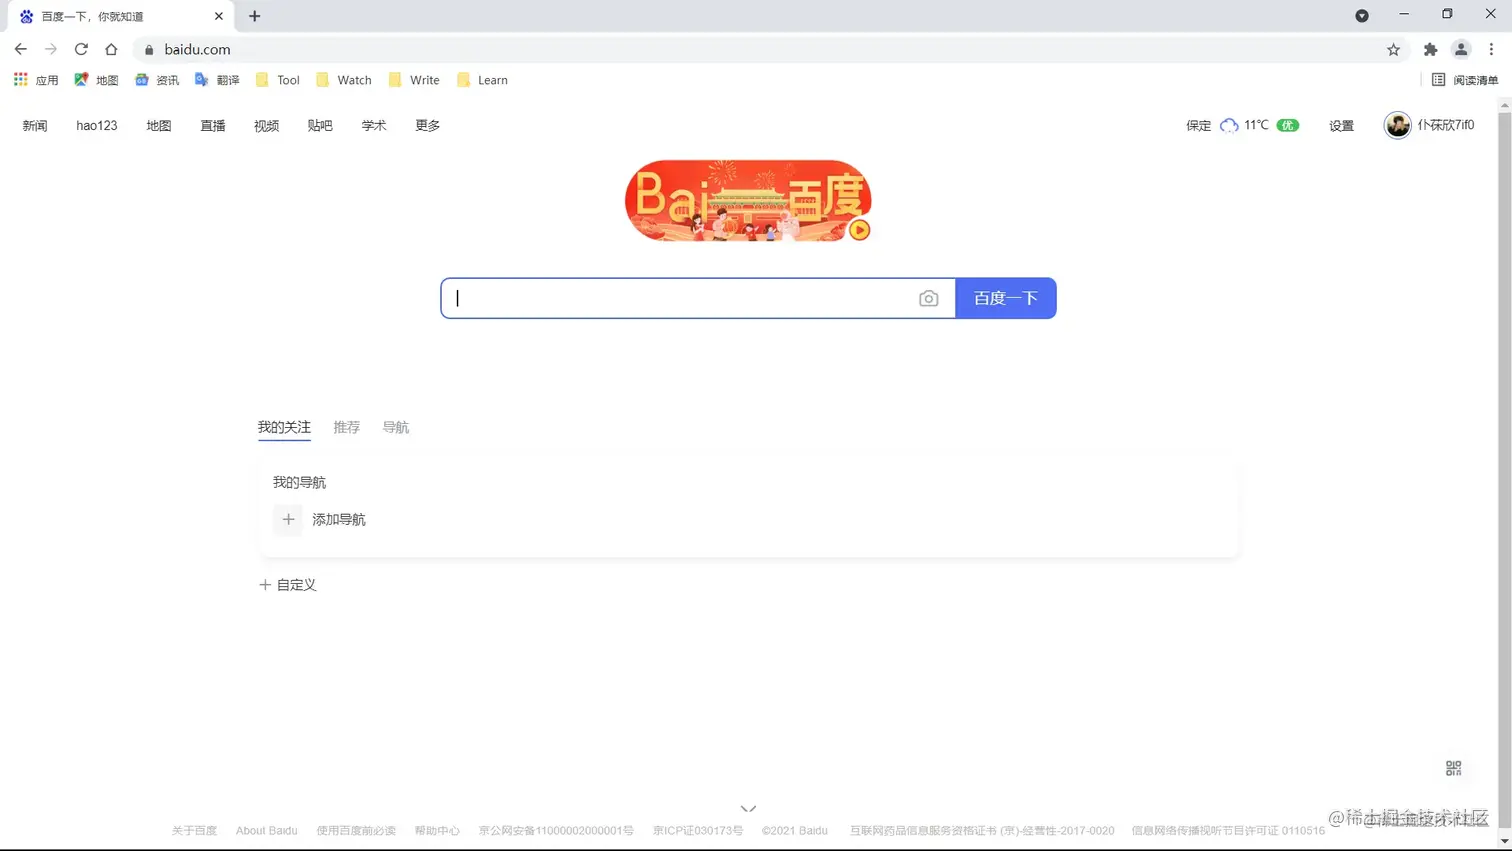The width and height of the screenshot is (1512, 851).
Task: Click the 京ICP证030173号 footer link
Action: 698,831
